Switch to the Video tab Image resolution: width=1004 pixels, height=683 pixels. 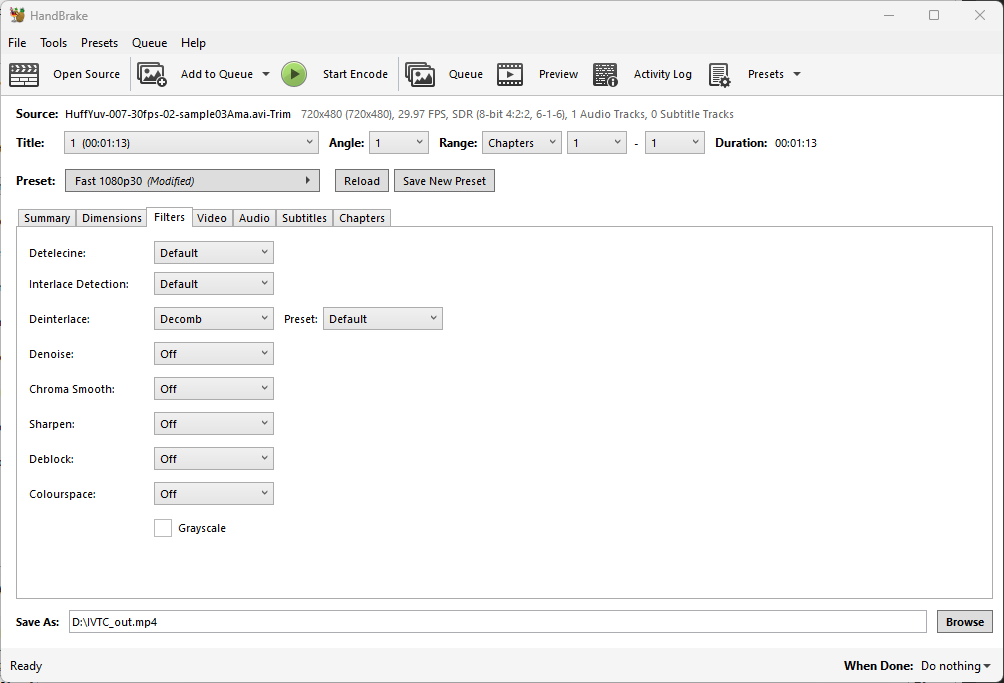pyautogui.click(x=212, y=218)
